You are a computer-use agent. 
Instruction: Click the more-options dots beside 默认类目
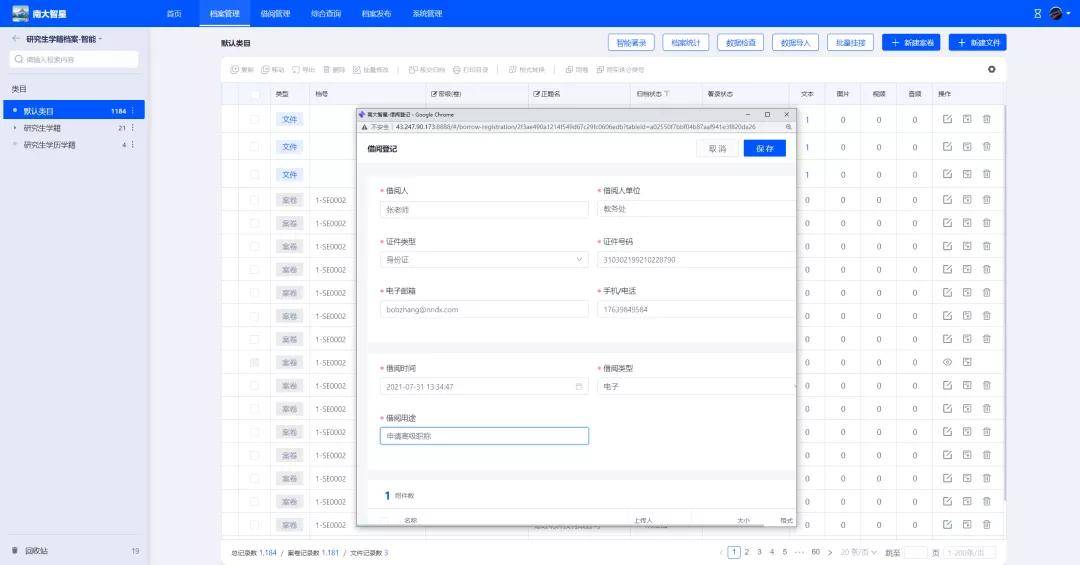tap(132, 111)
